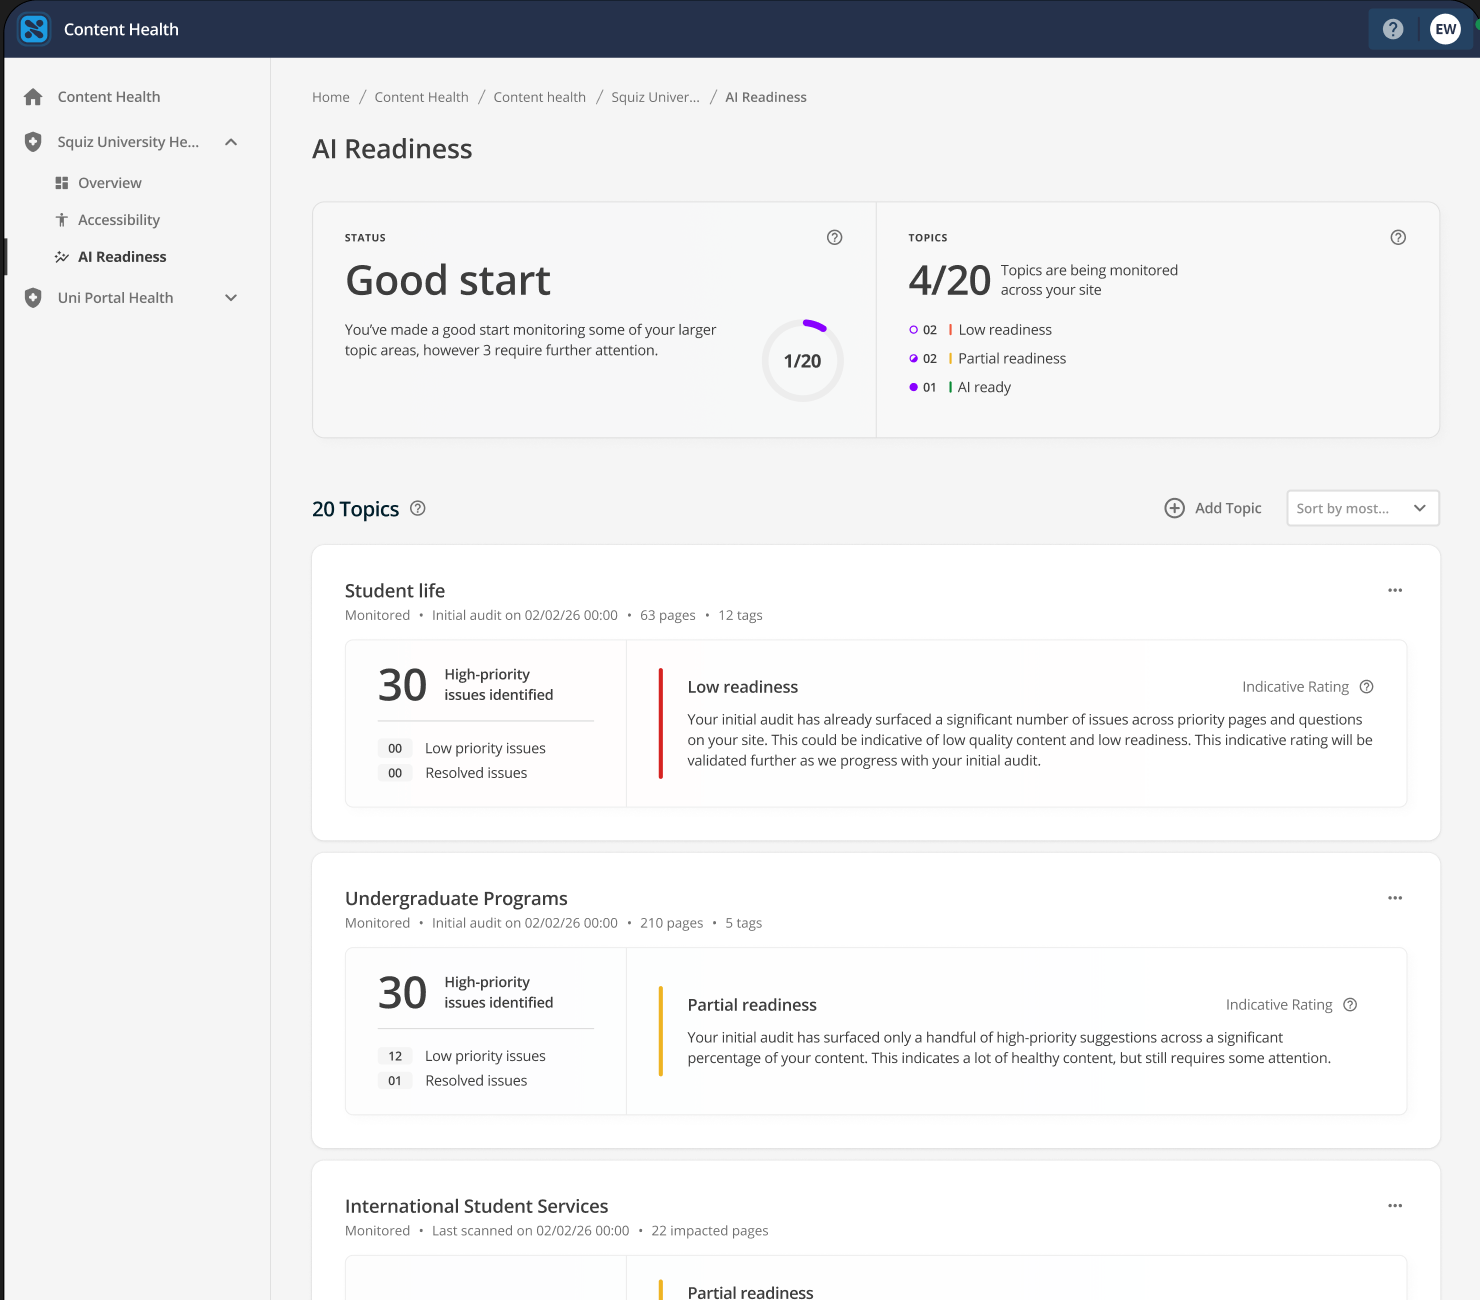Navigate to Home via the breadcrumb

[x=331, y=97]
